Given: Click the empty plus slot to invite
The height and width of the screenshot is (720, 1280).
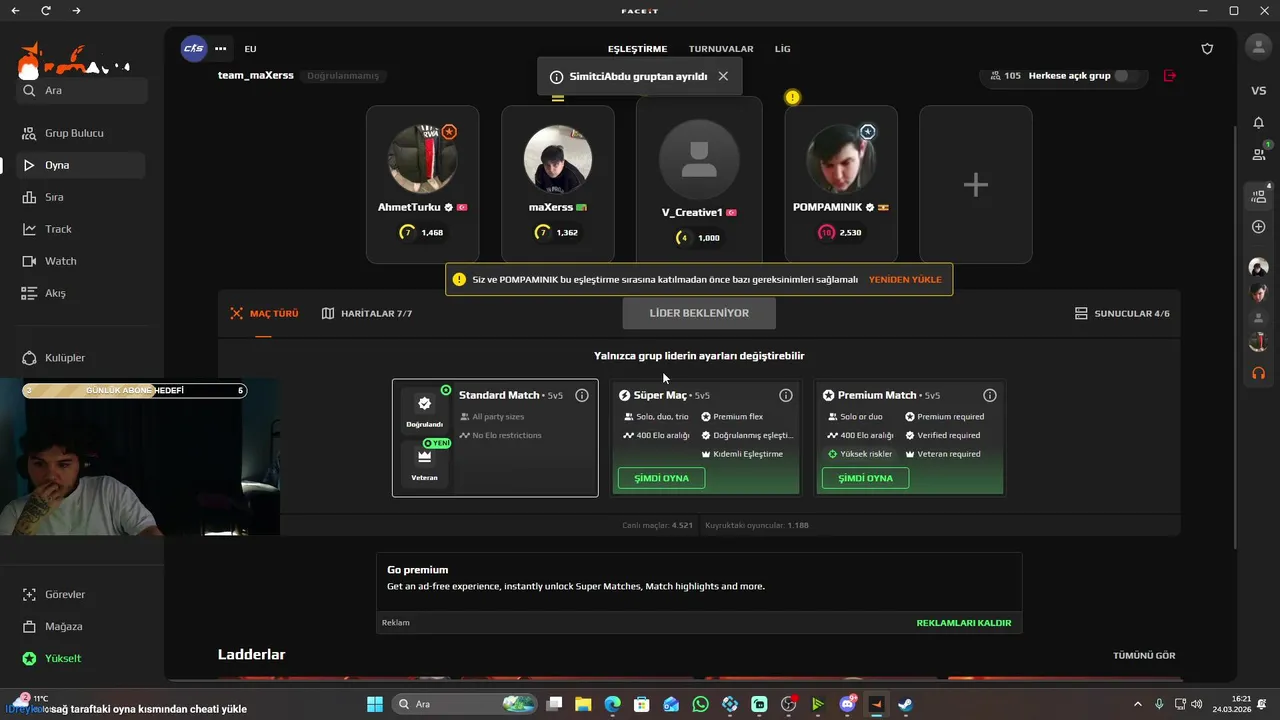Looking at the screenshot, I should (976, 185).
